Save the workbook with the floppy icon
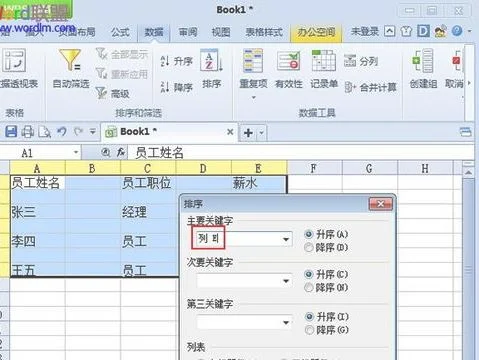This screenshot has width=479, height=360. coord(11,132)
